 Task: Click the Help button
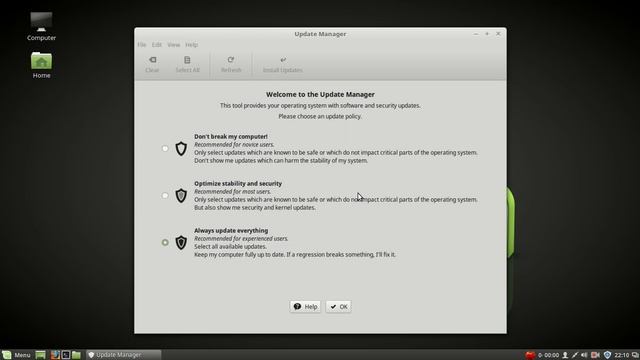coord(305,307)
